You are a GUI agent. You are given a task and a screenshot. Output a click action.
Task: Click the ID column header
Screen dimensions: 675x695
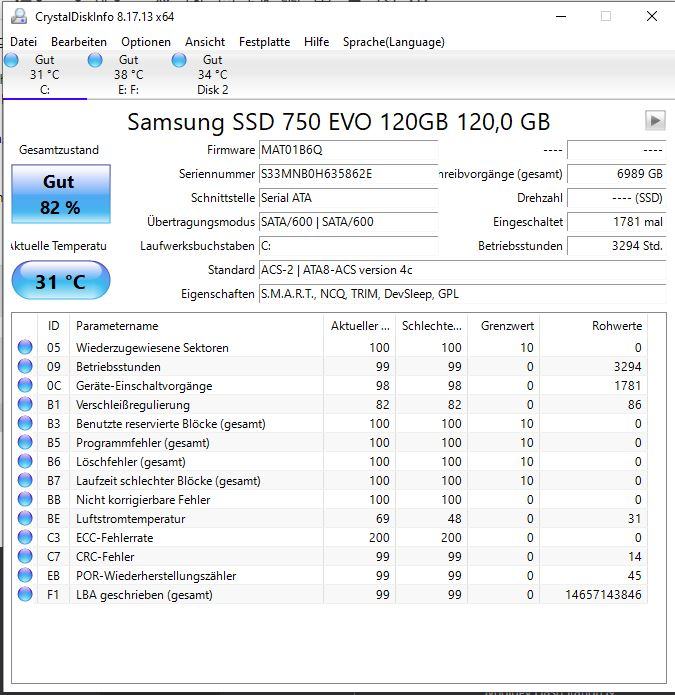click(53, 326)
